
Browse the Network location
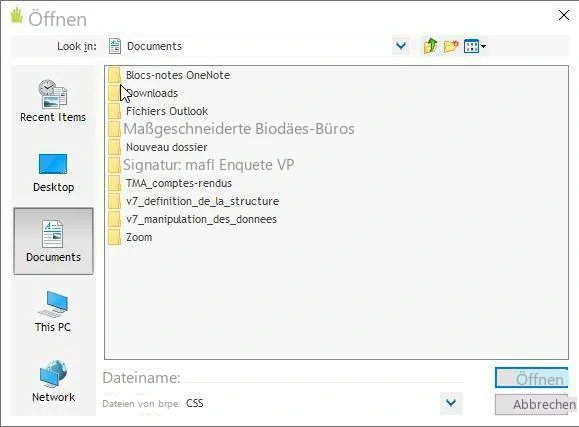(53, 381)
